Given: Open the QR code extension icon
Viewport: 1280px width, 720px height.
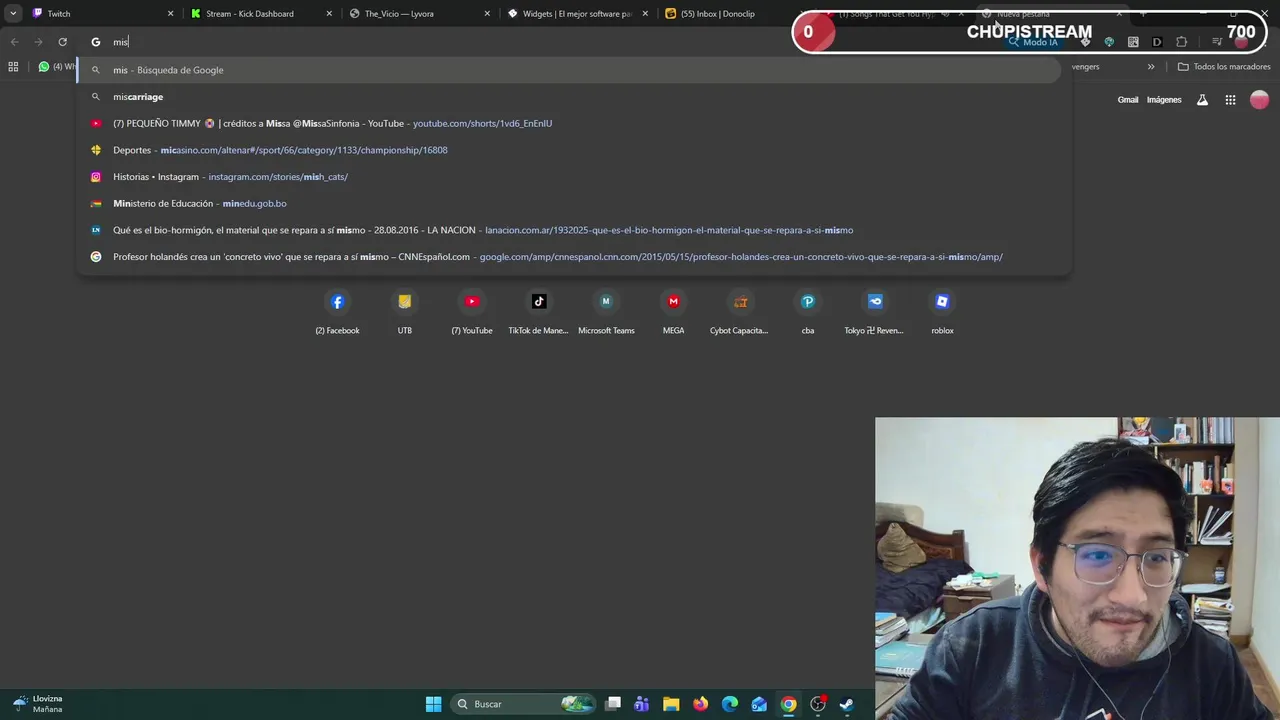Looking at the screenshot, I should (1133, 42).
